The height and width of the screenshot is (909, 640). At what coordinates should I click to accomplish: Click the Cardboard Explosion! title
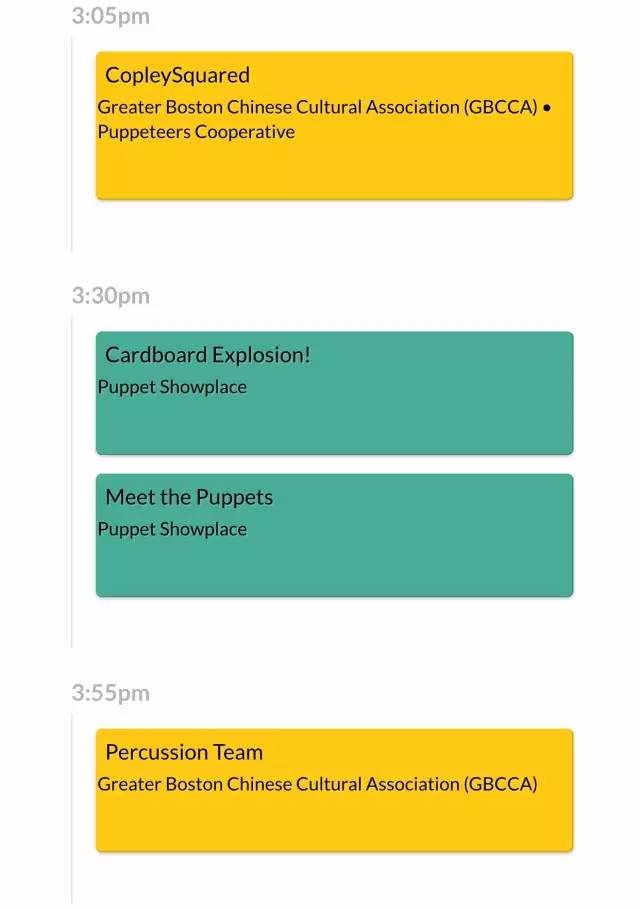point(208,355)
